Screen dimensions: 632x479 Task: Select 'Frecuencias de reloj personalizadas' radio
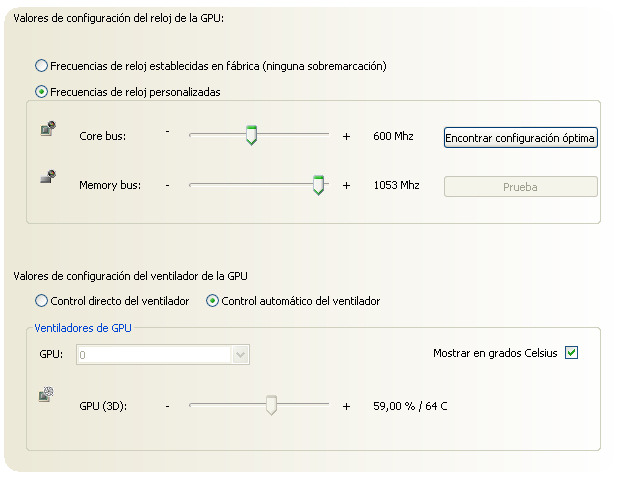click(x=41, y=92)
